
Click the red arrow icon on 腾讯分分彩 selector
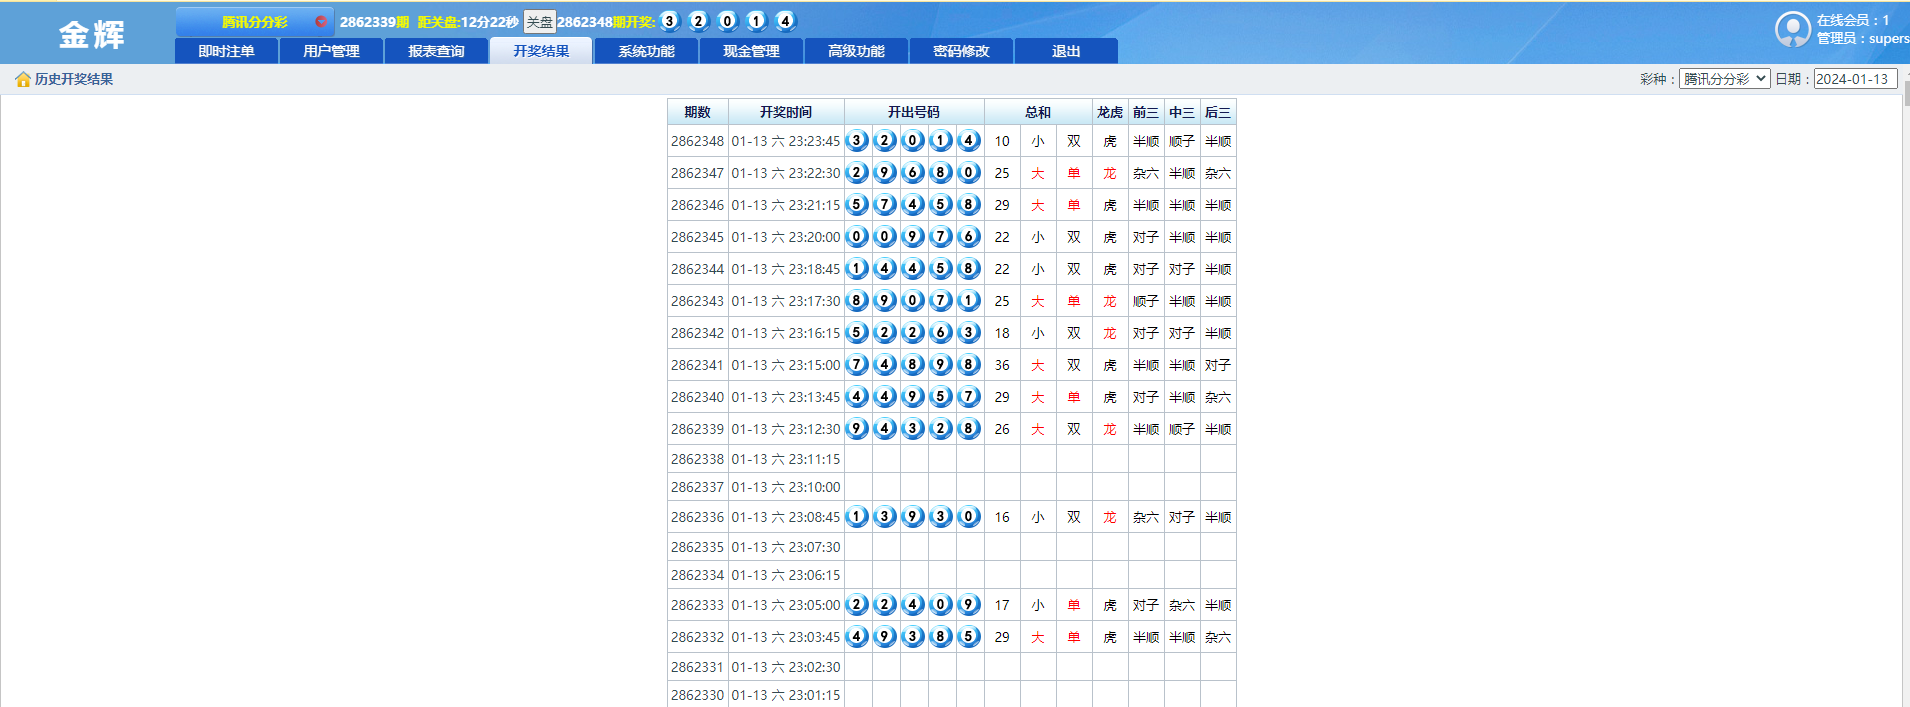[x=320, y=21]
